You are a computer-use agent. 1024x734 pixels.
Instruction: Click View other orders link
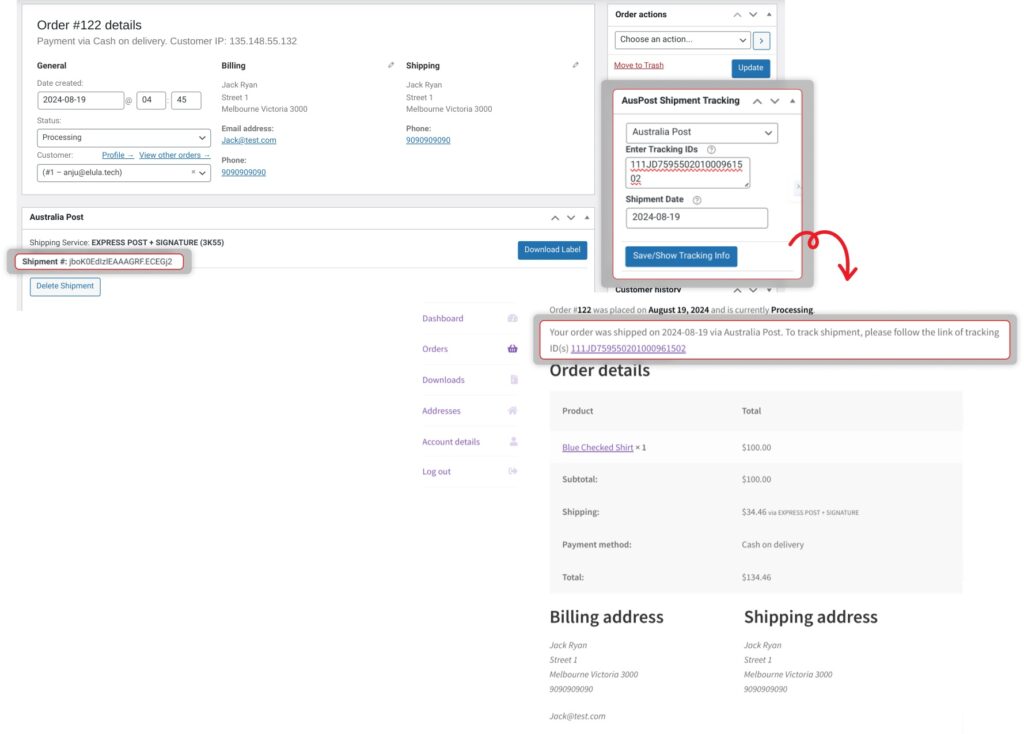click(x=174, y=155)
